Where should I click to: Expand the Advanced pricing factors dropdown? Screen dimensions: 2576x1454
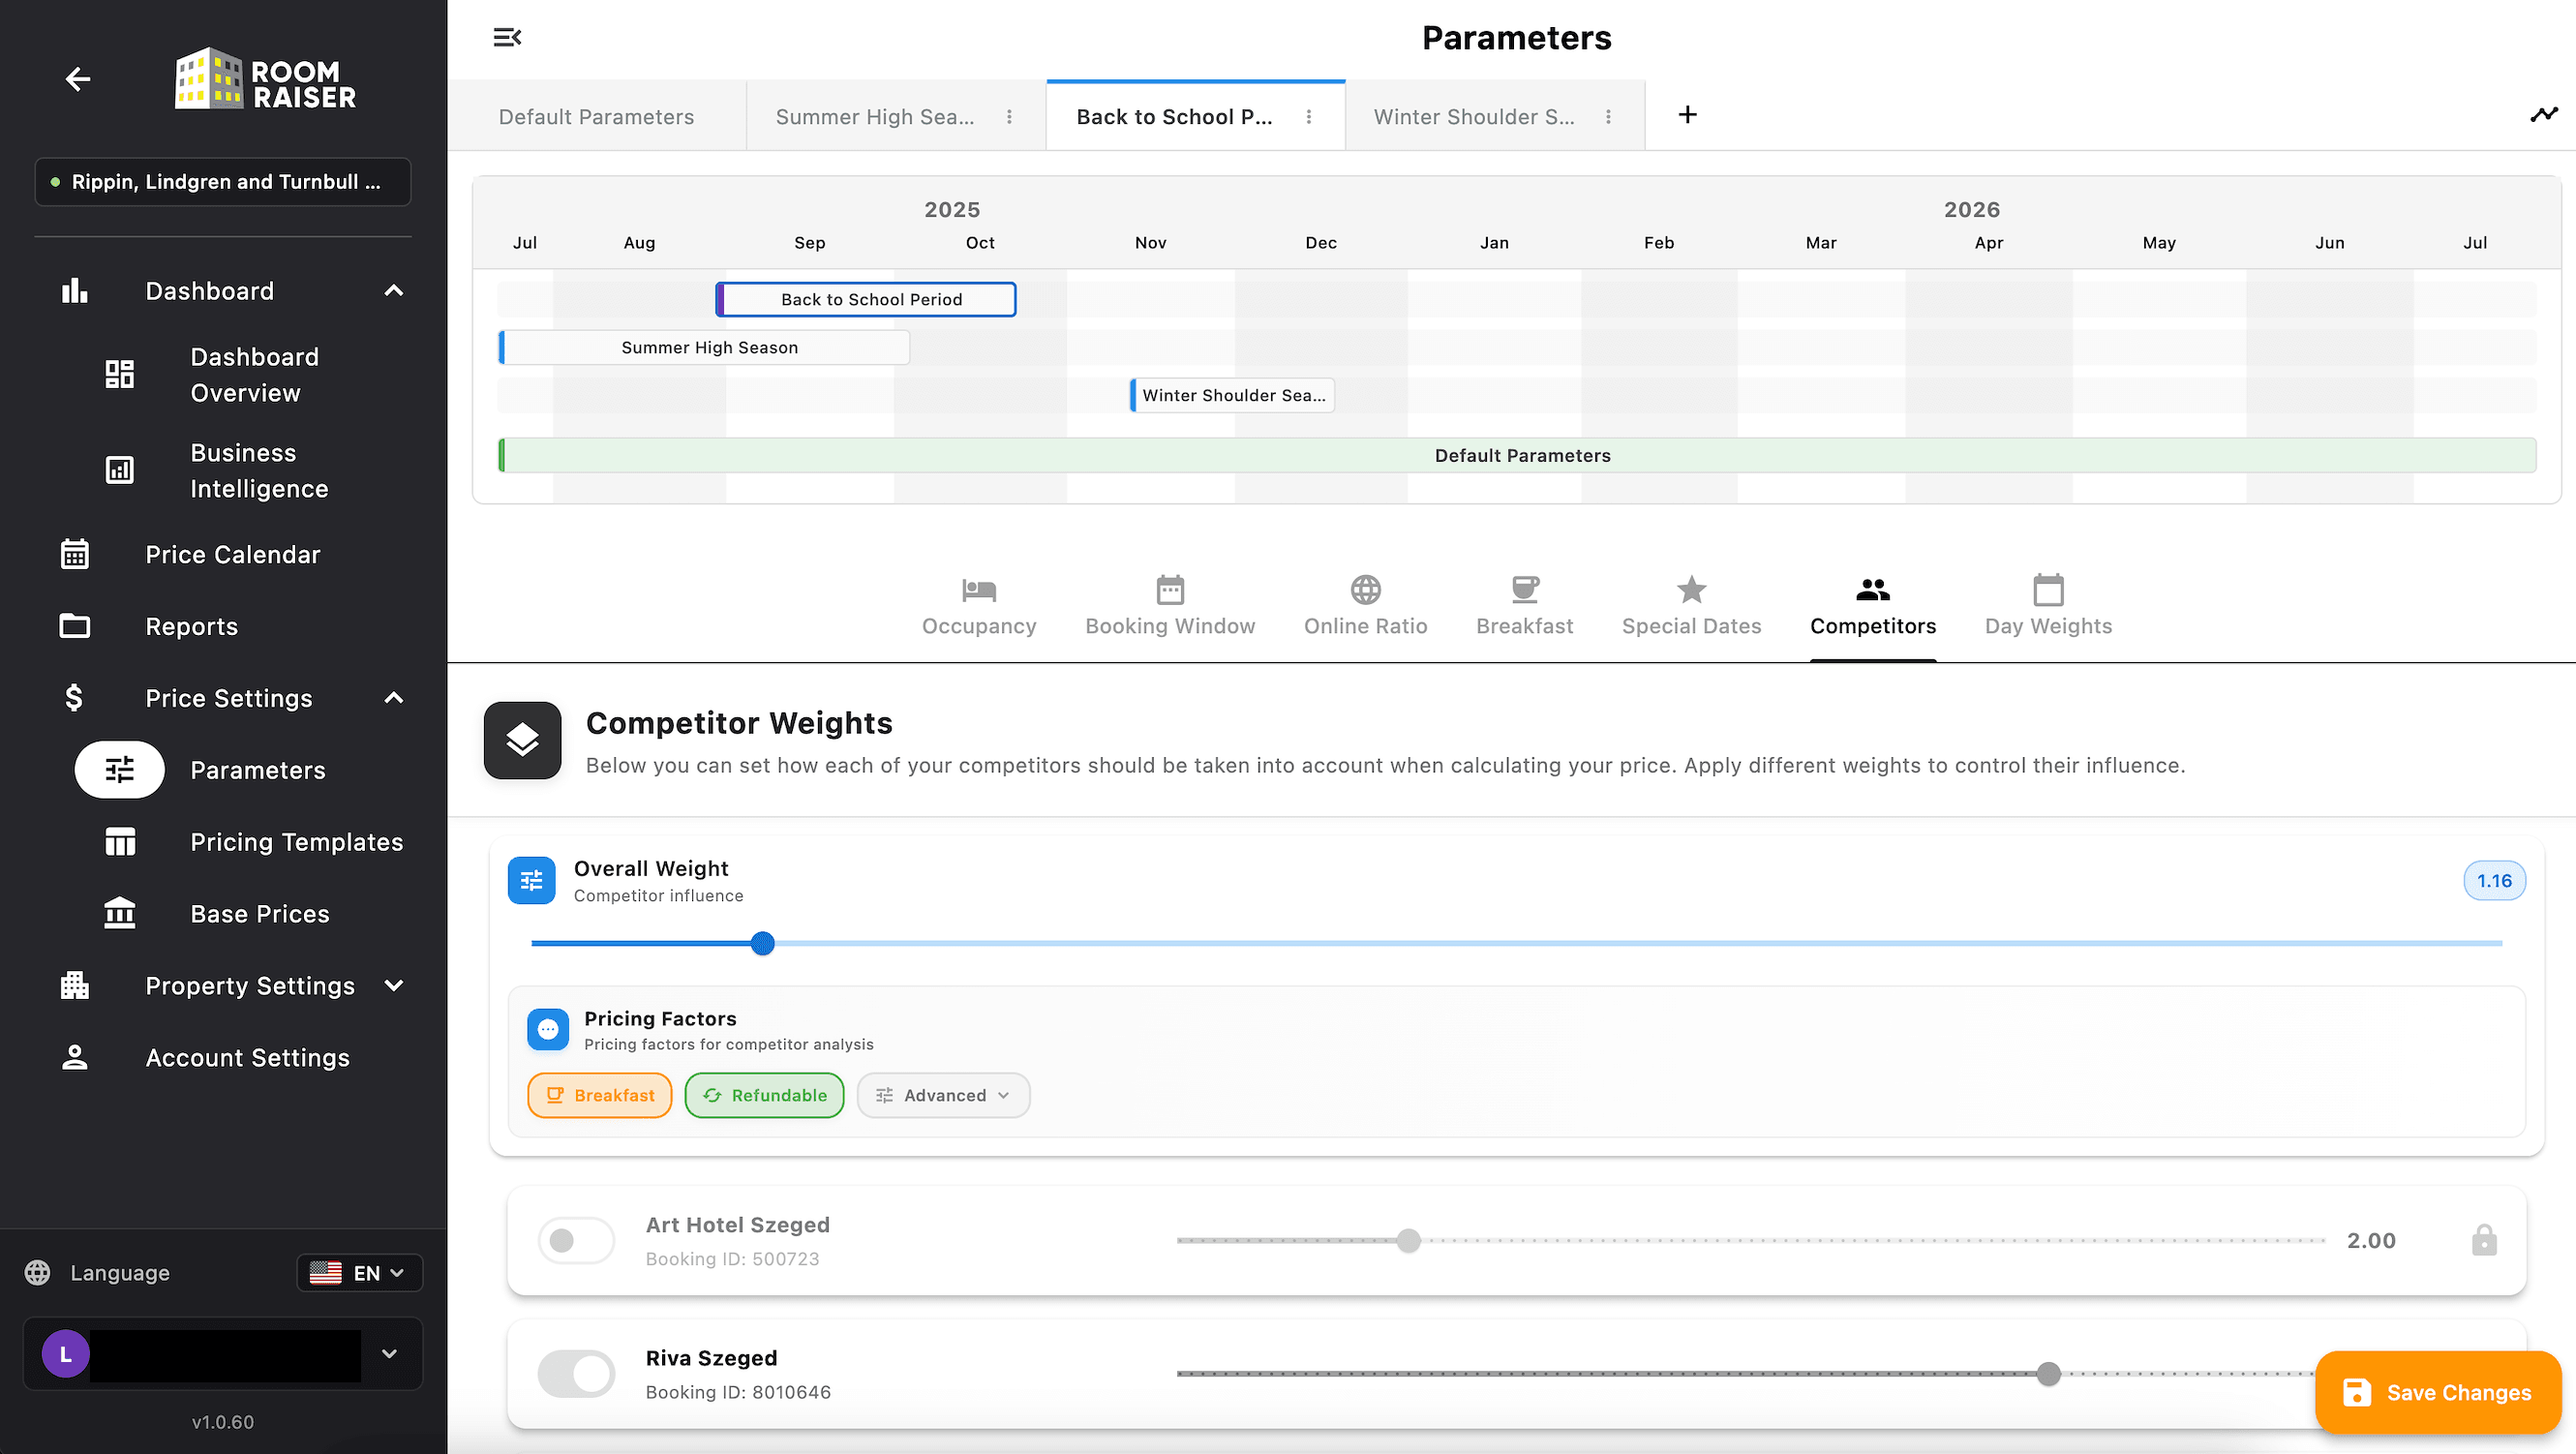pyautogui.click(x=943, y=1095)
